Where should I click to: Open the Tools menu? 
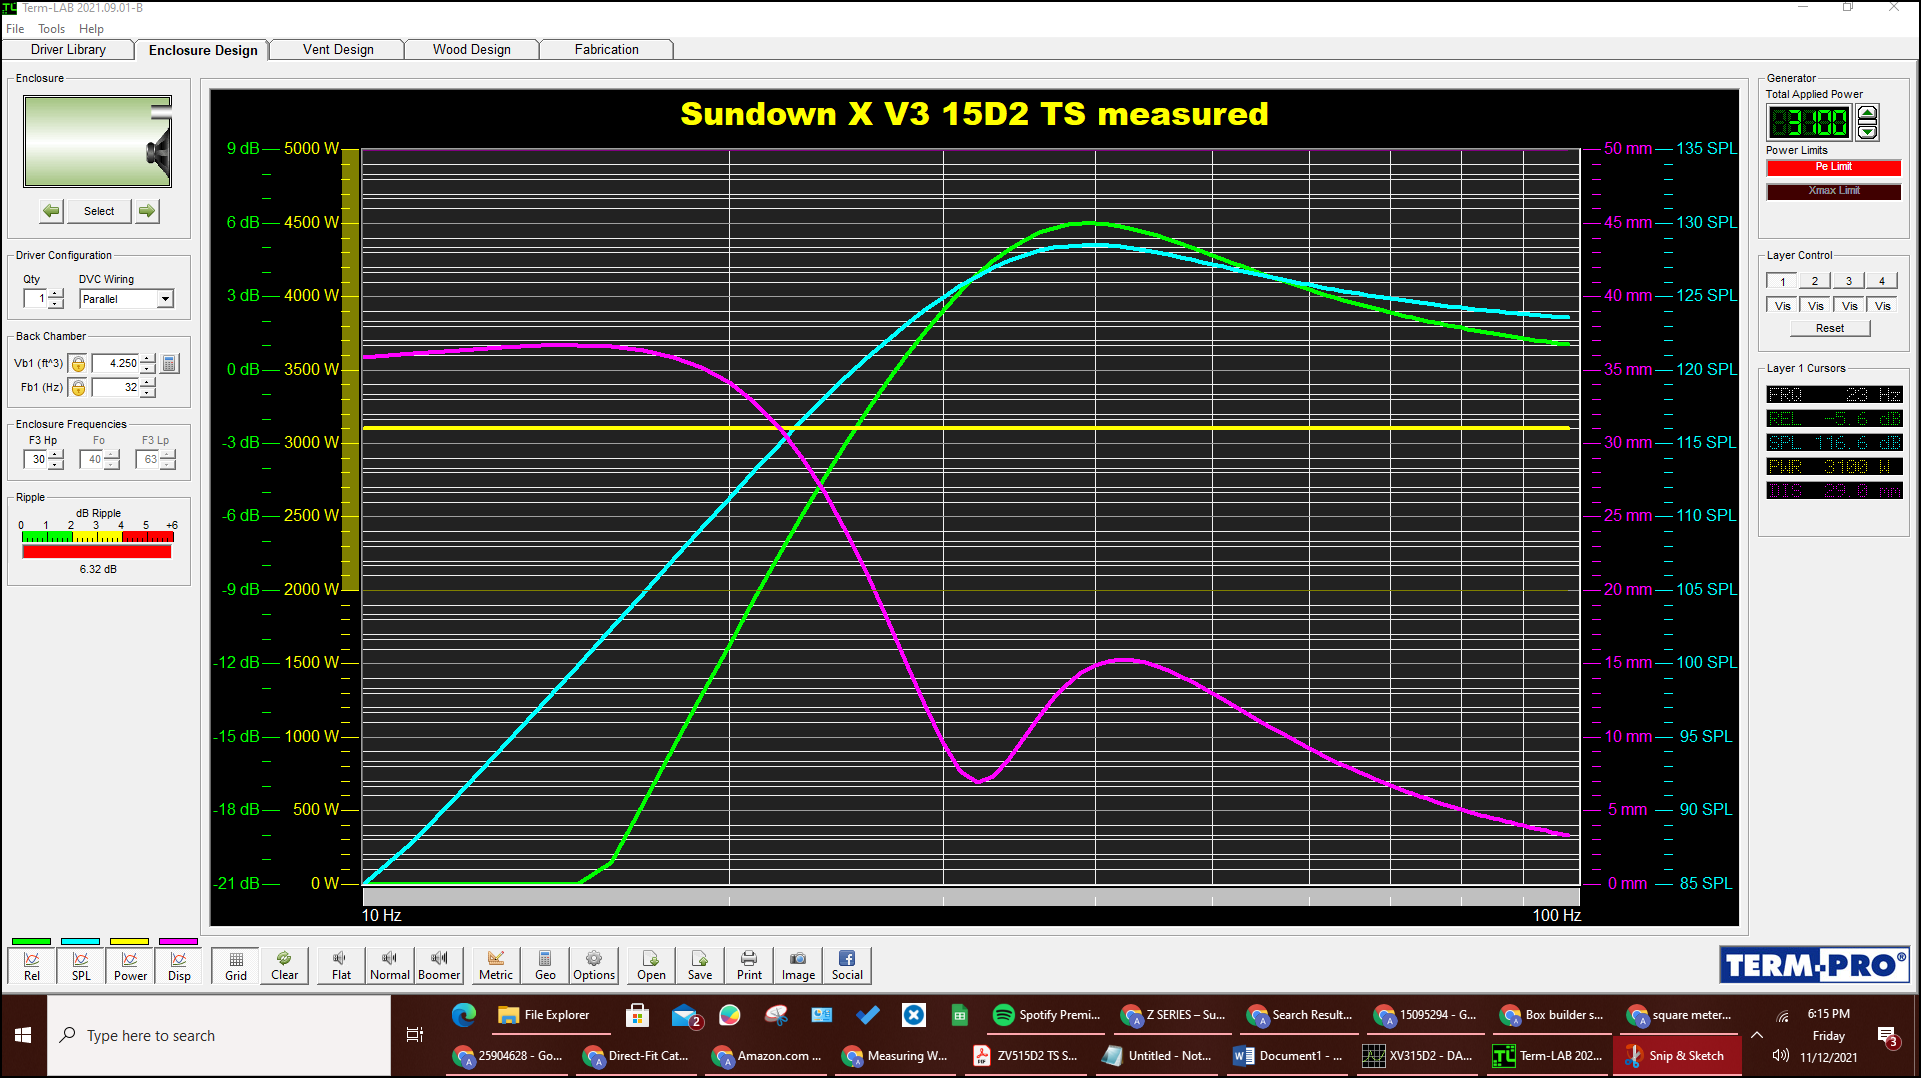click(x=51, y=28)
